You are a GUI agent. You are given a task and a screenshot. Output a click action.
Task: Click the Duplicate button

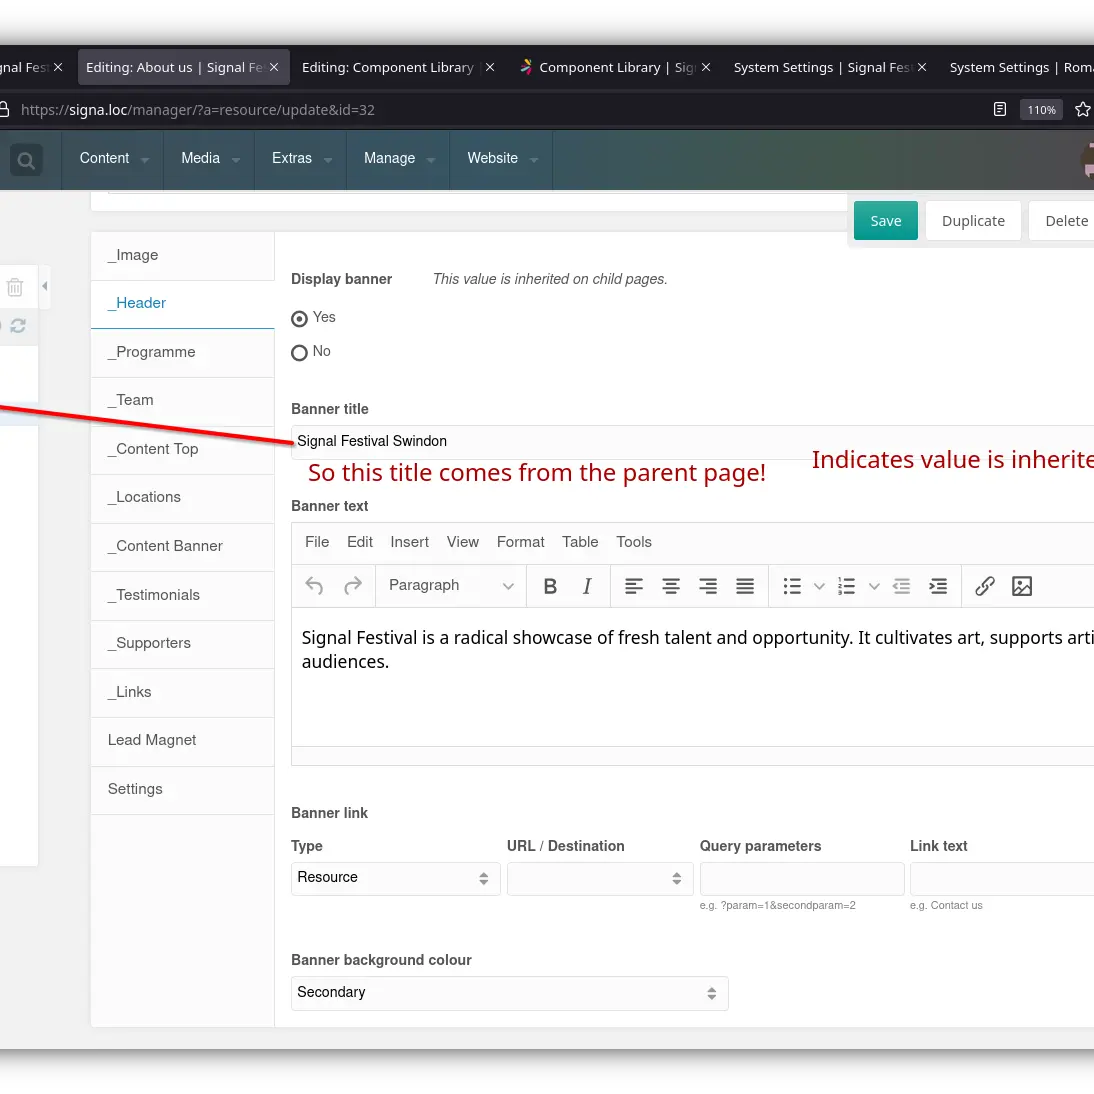972,221
